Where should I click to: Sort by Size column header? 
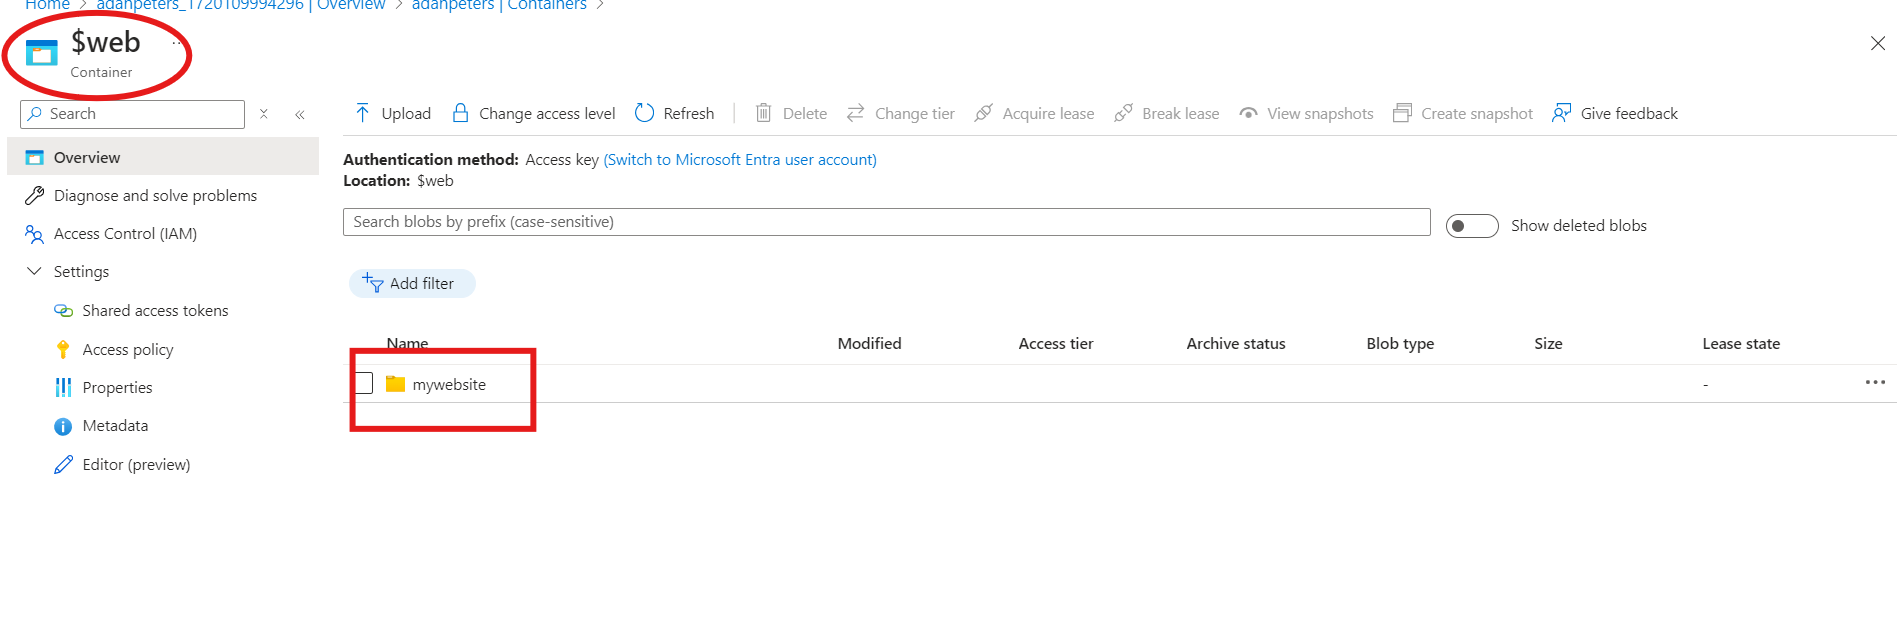tap(1548, 344)
